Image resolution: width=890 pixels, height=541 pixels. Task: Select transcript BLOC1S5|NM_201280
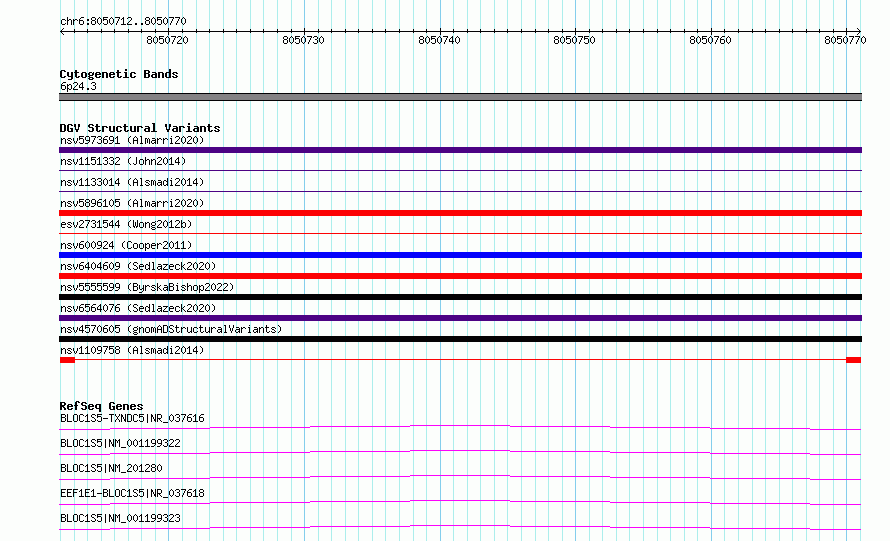point(111,468)
